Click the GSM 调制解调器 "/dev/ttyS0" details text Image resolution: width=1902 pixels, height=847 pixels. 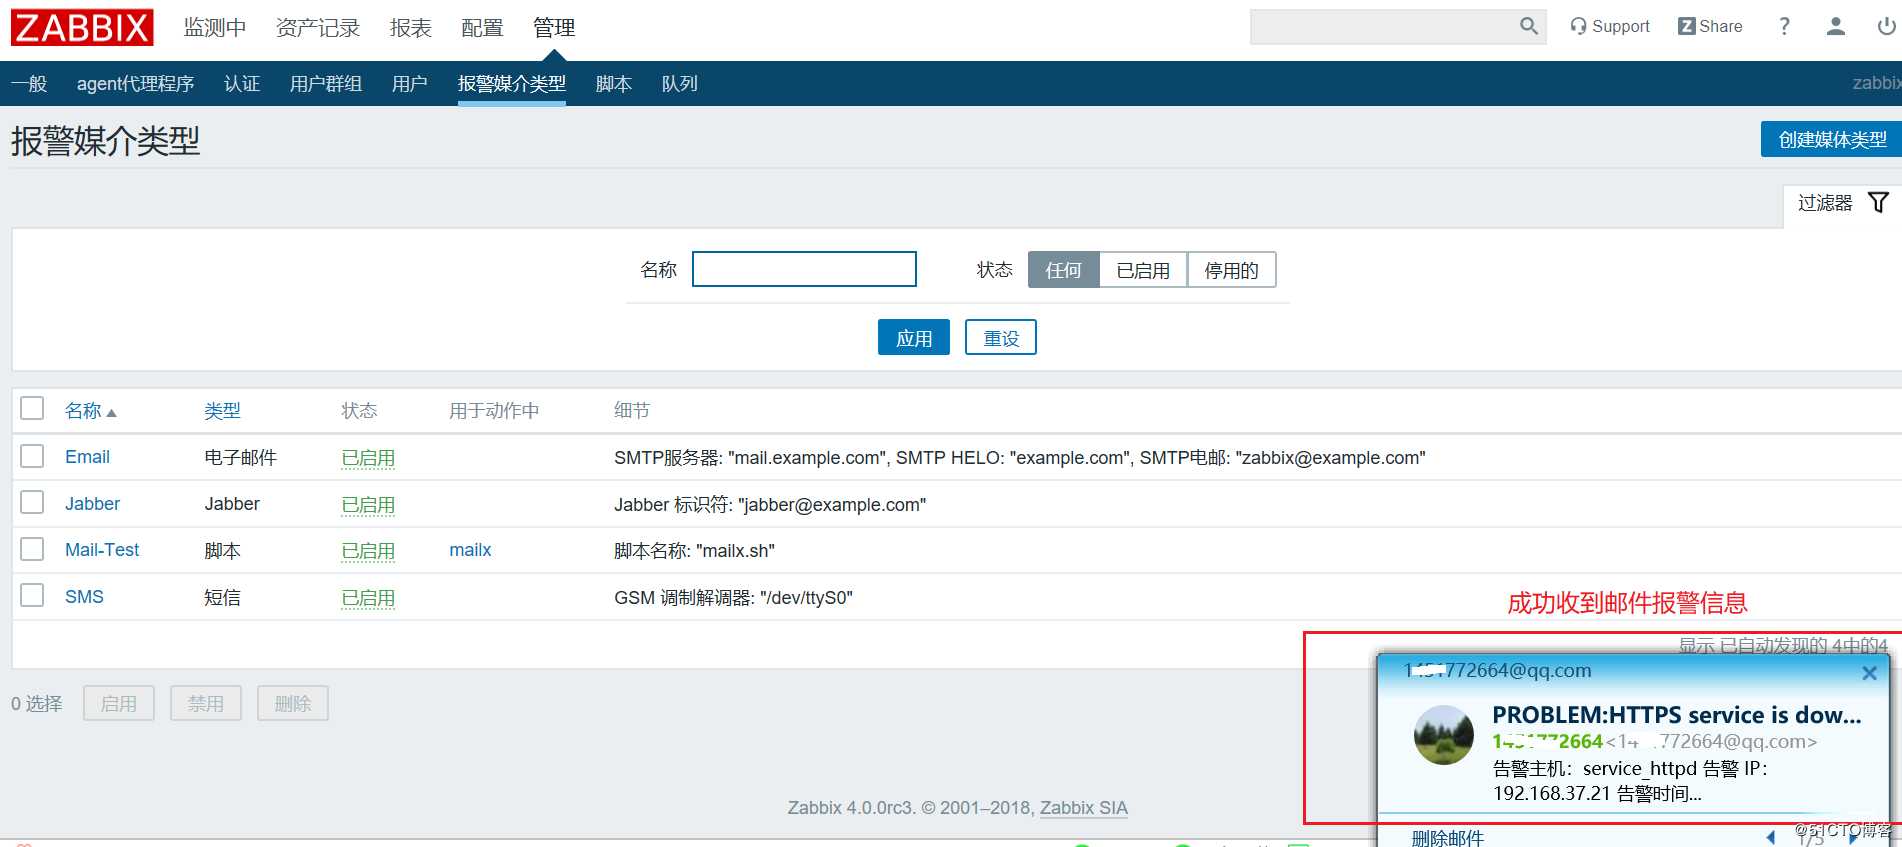(733, 598)
